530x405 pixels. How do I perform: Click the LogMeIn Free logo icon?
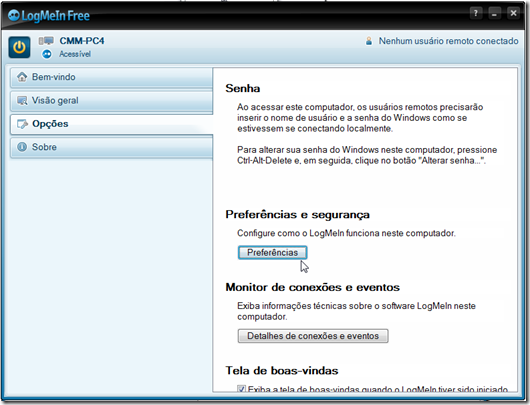14,15
